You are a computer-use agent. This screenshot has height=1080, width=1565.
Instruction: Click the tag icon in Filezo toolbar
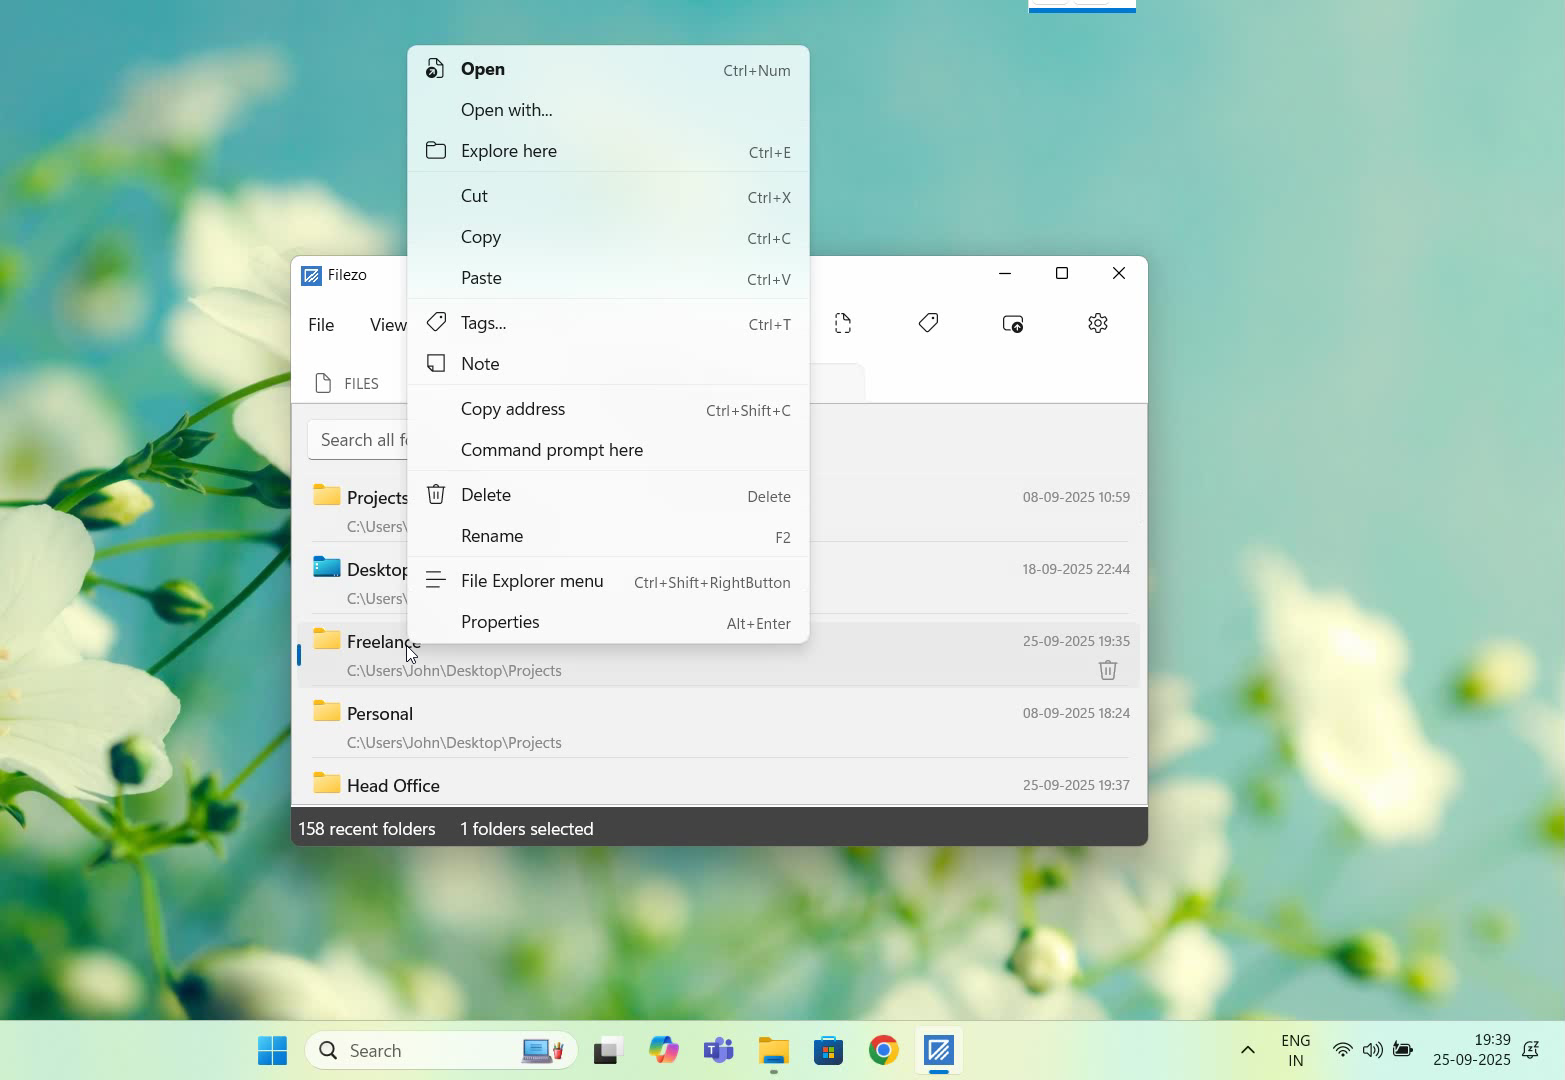[928, 323]
